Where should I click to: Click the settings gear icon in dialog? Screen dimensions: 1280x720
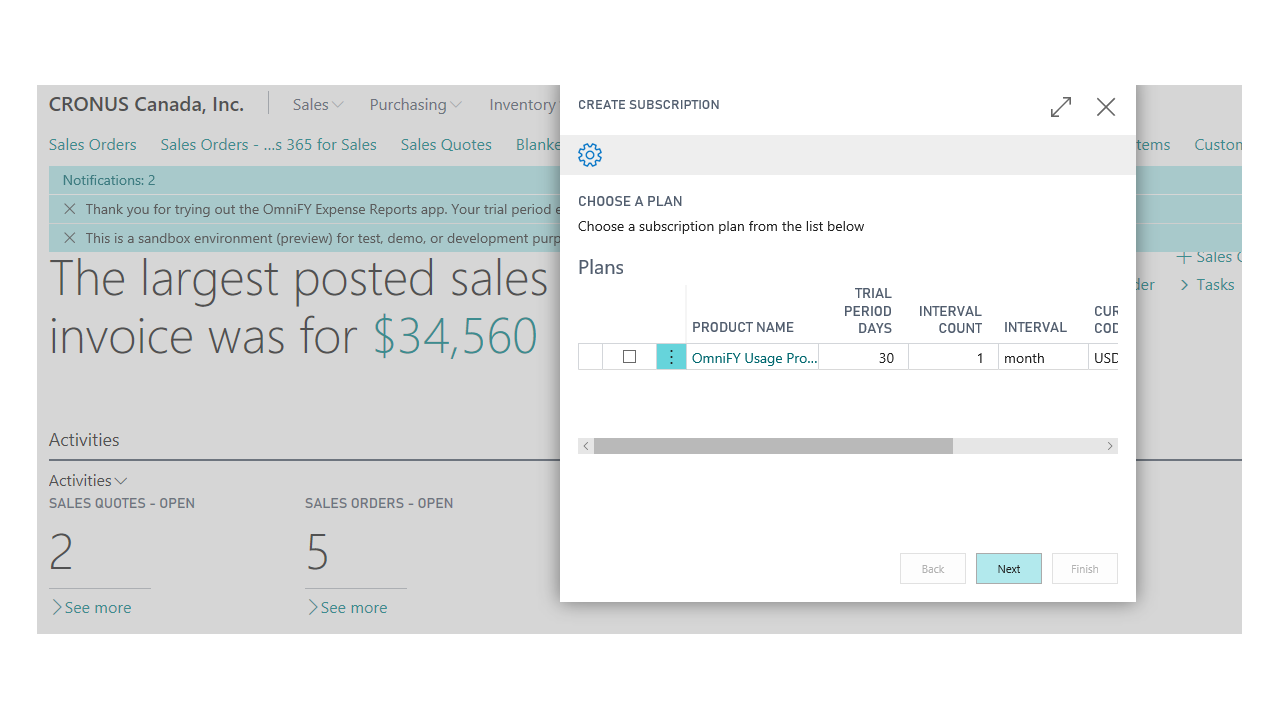coord(590,155)
